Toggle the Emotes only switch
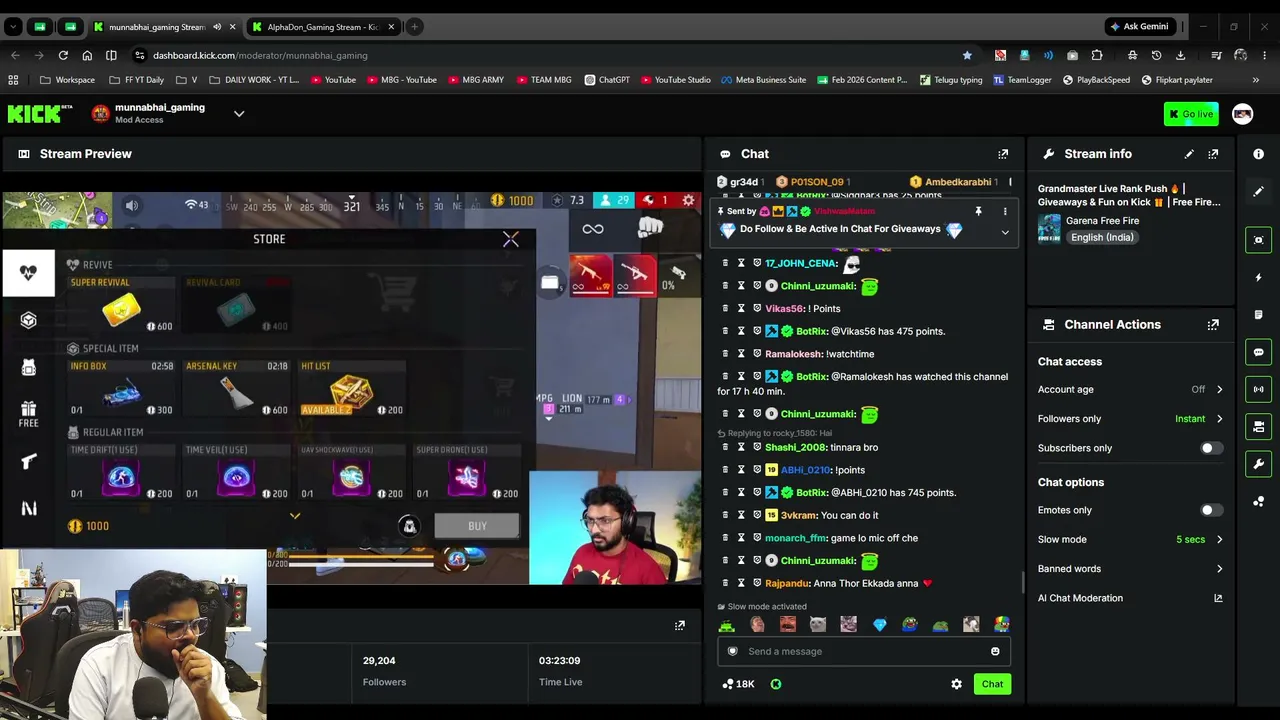1280x720 pixels. (x=1211, y=510)
